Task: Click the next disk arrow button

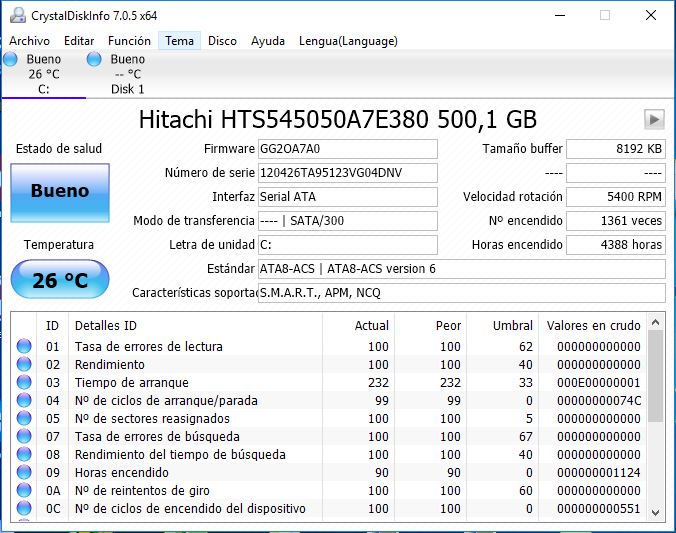Action: 654,120
